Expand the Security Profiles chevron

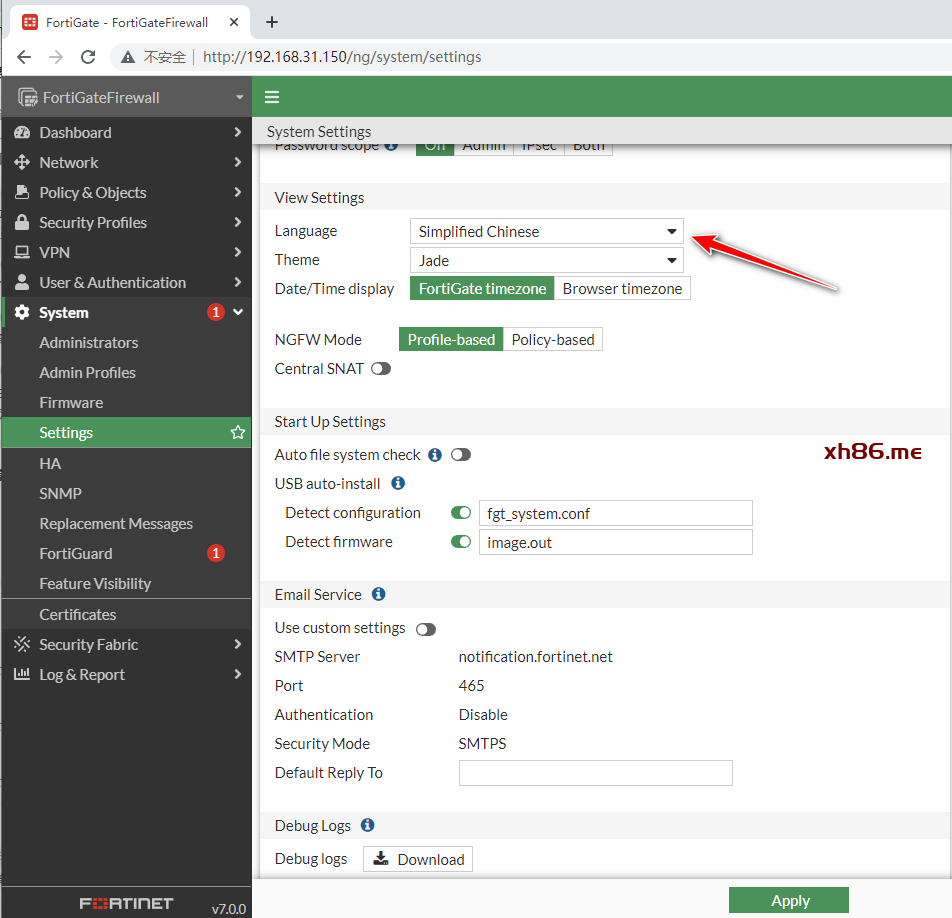click(237, 222)
